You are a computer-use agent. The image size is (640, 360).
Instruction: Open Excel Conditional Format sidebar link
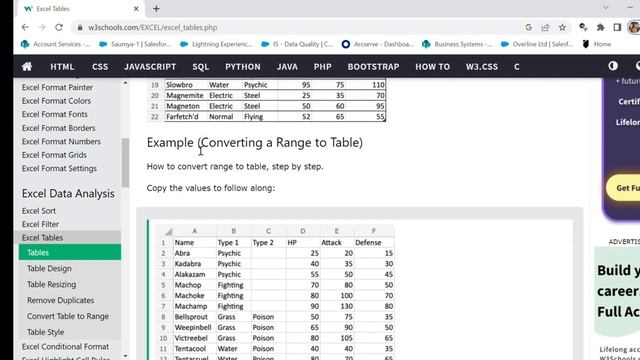click(x=65, y=347)
